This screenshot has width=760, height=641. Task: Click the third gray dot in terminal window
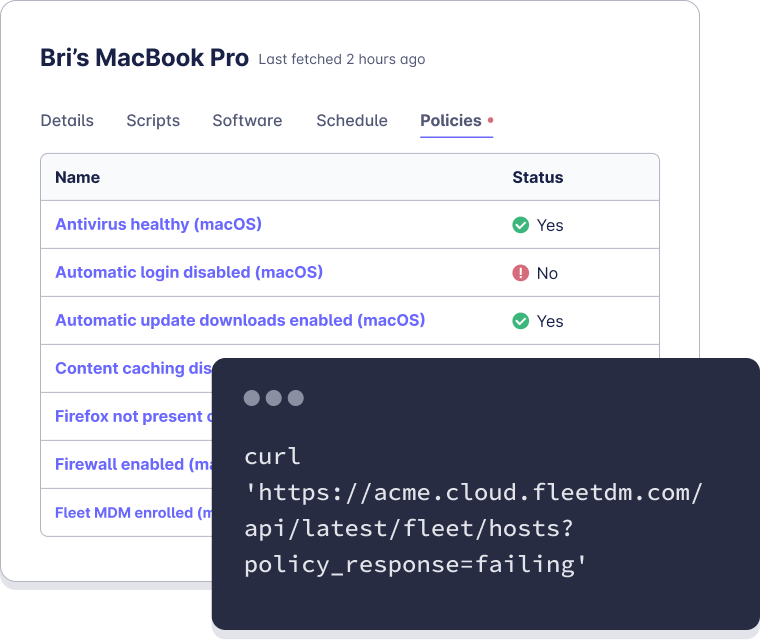[296, 398]
